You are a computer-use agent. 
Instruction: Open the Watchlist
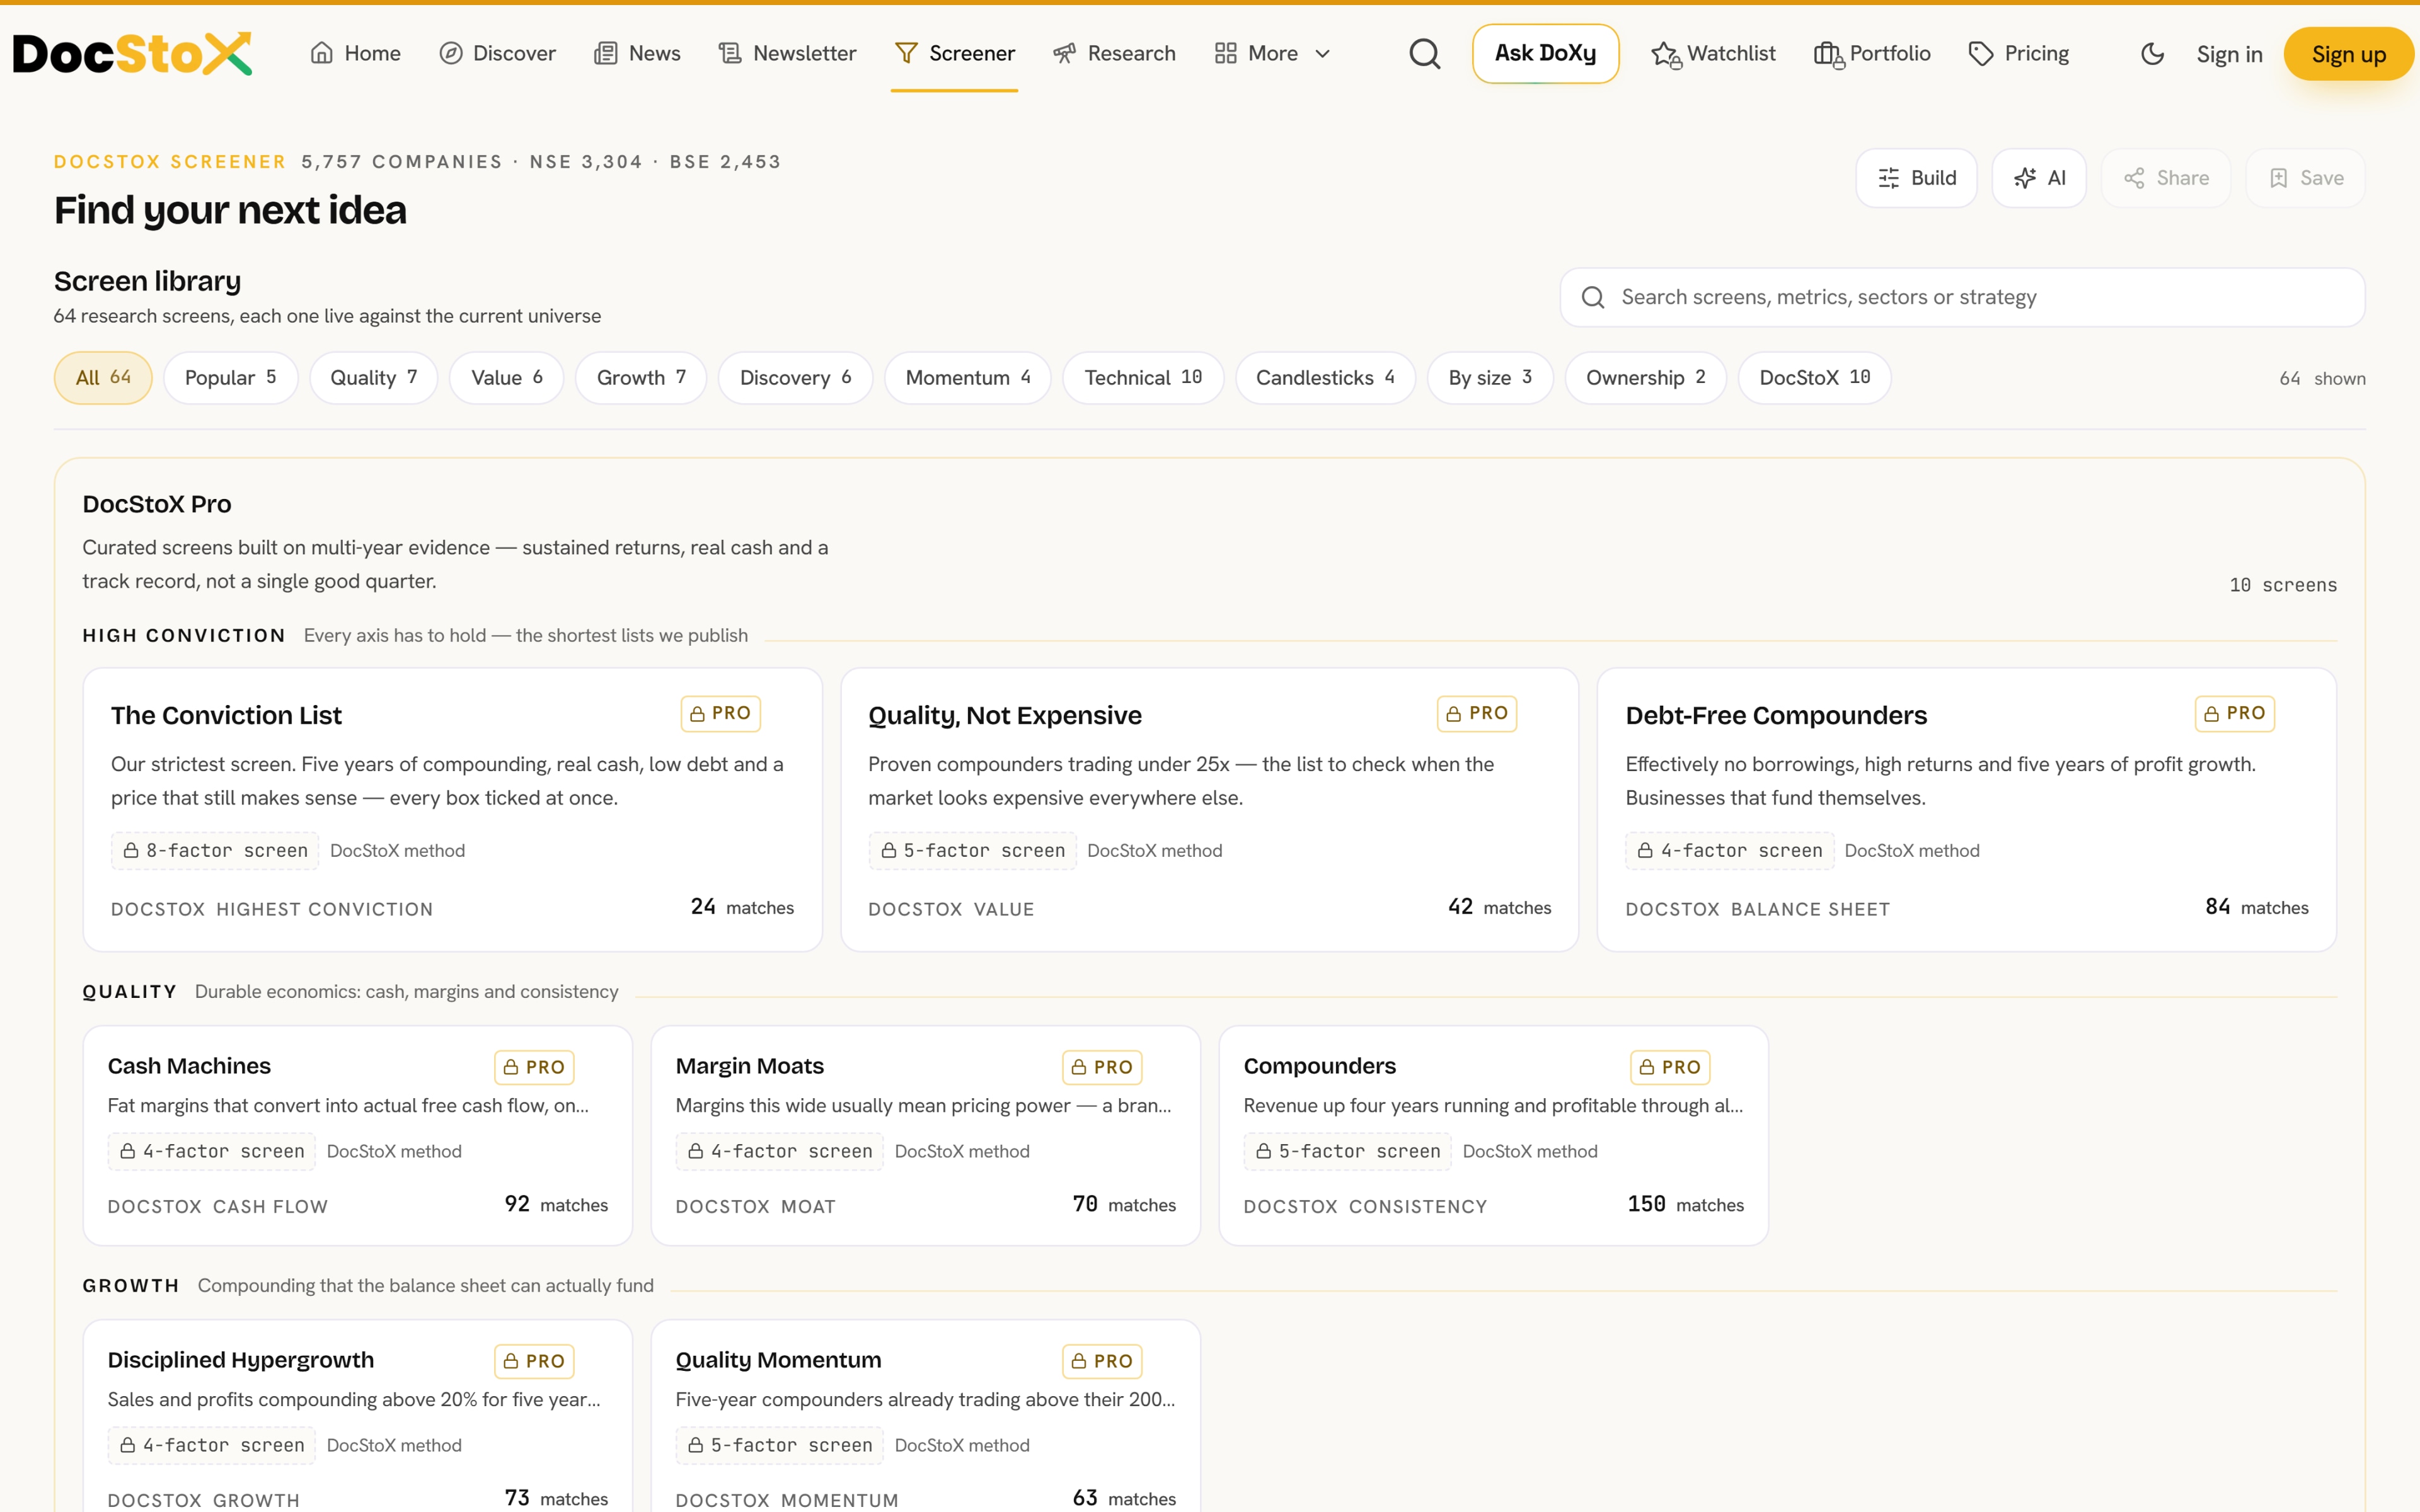[x=1713, y=54]
